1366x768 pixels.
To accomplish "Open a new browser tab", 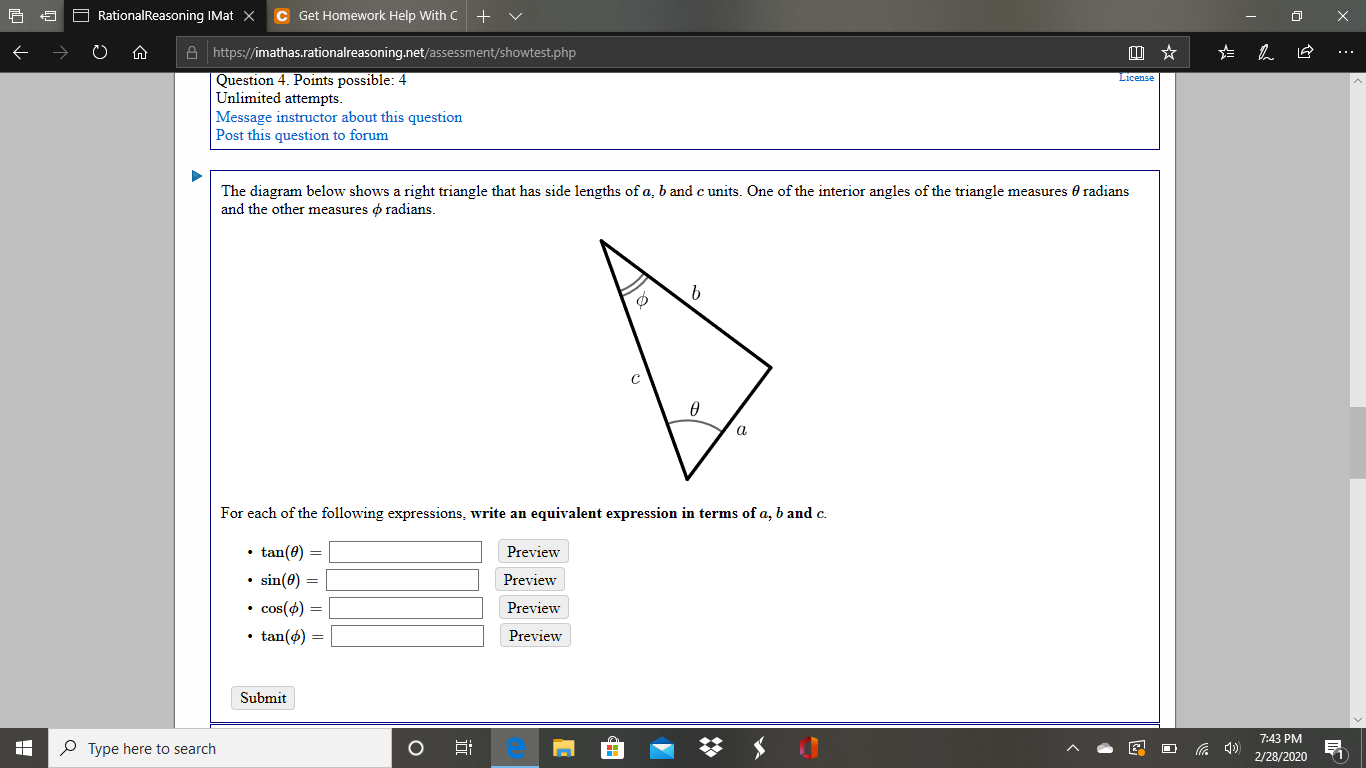I will 483,16.
